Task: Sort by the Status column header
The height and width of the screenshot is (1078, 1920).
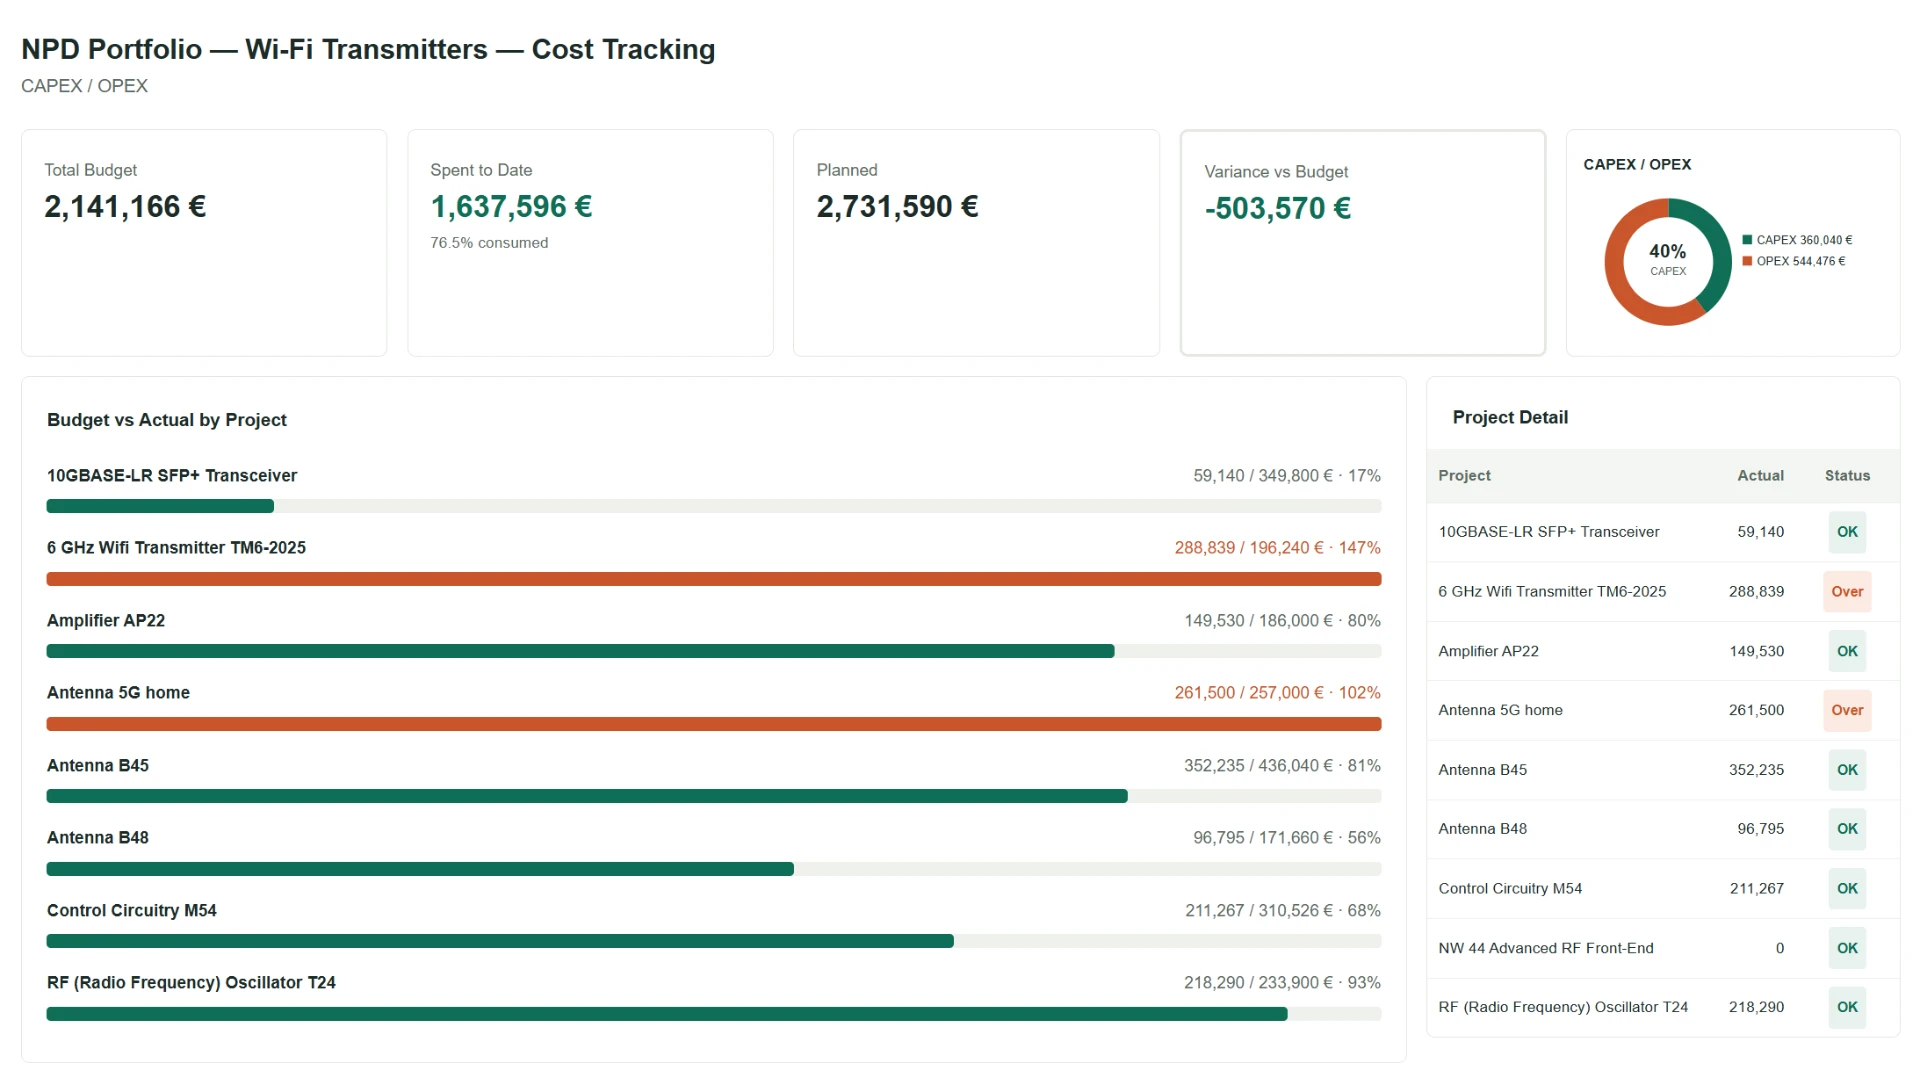Action: (1847, 476)
